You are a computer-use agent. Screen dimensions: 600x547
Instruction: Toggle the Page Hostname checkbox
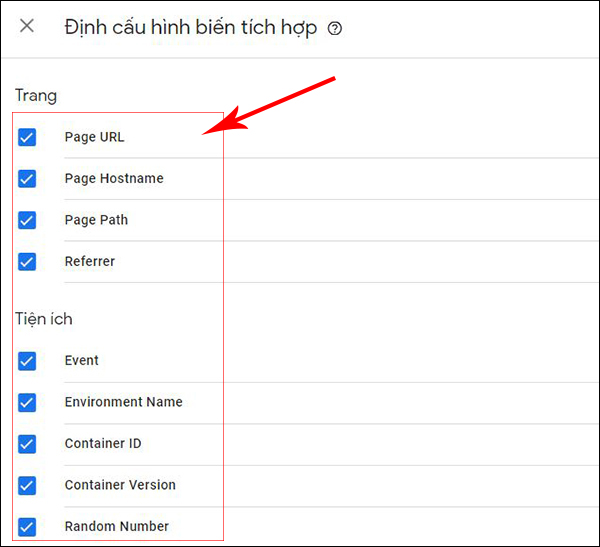coord(27,179)
